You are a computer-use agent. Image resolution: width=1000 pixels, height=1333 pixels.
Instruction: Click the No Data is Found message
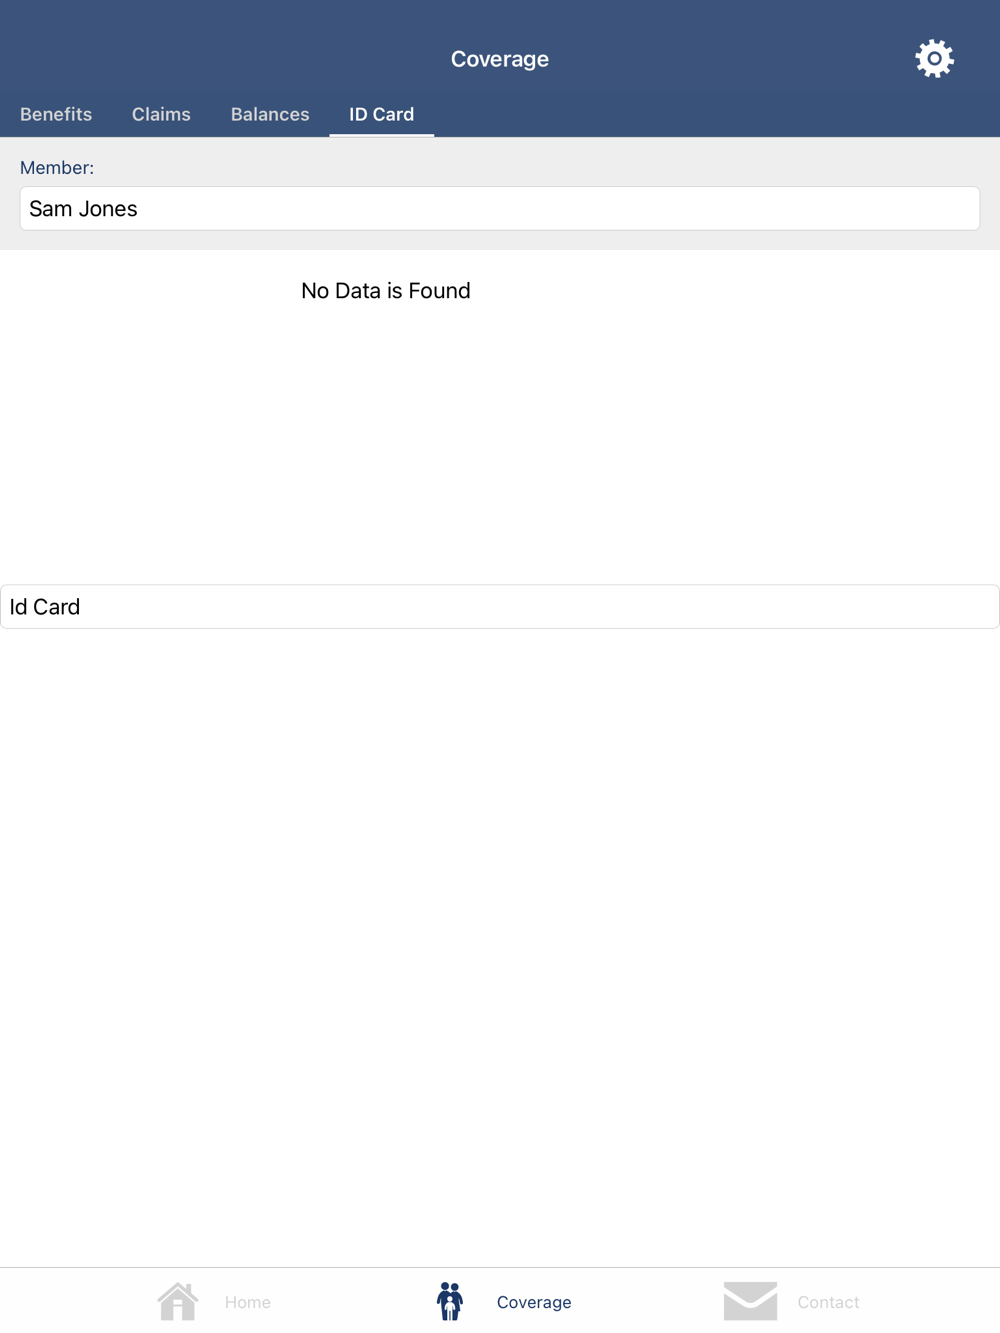tap(386, 291)
